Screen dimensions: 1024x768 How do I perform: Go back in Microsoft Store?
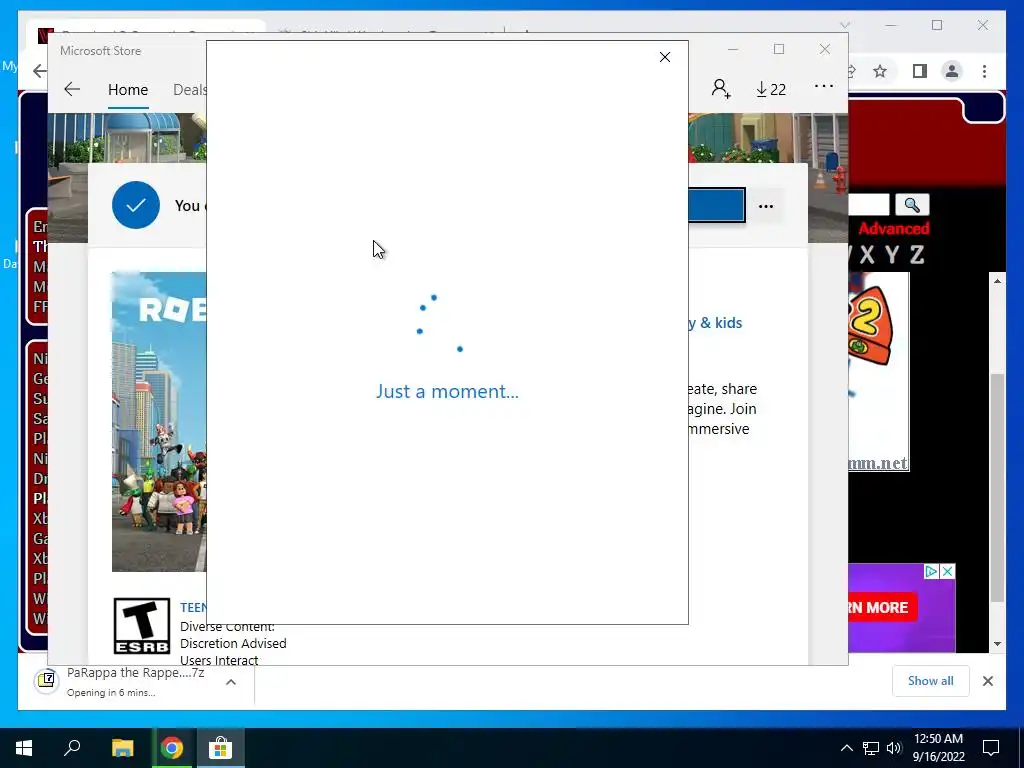pyautogui.click(x=72, y=89)
